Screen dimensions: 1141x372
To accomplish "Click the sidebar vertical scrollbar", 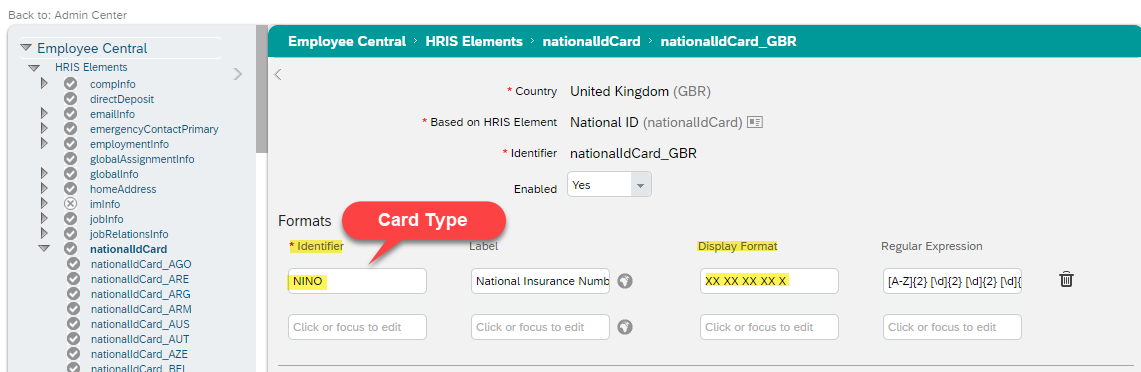I will [262, 88].
